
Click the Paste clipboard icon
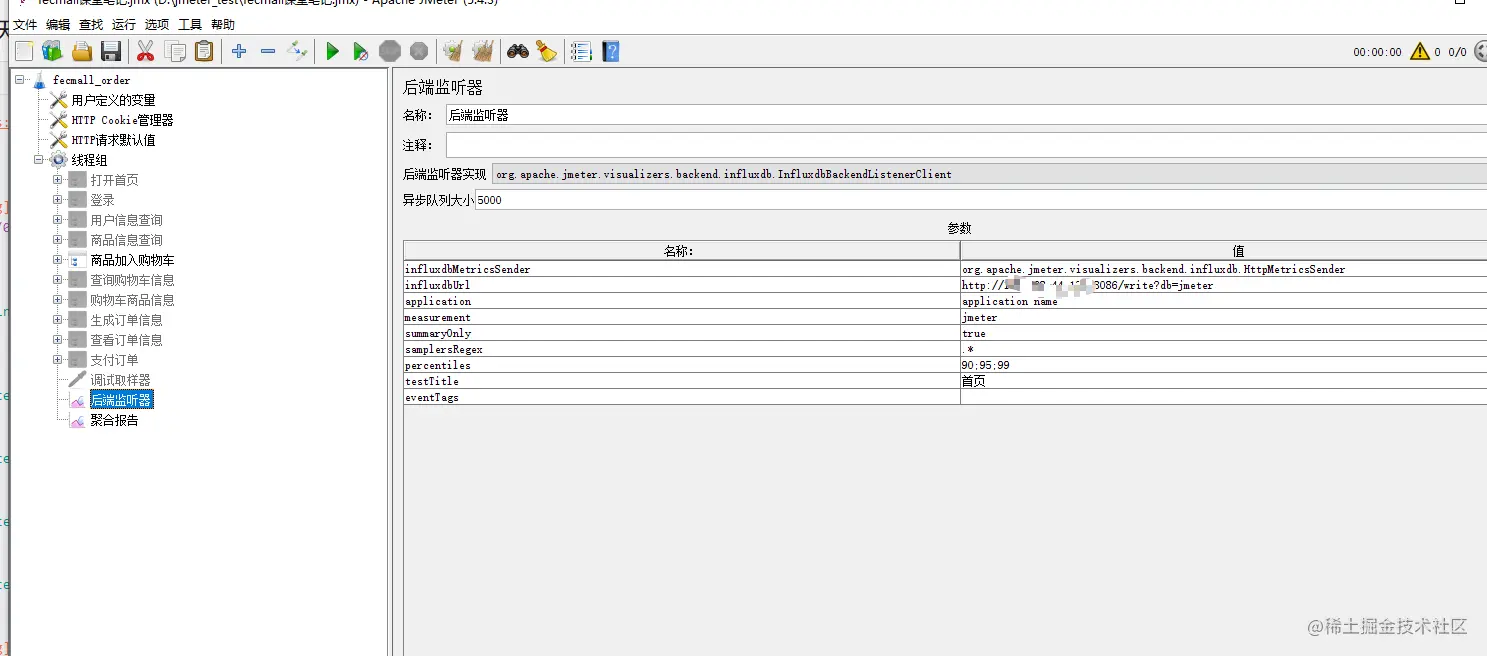[x=204, y=51]
